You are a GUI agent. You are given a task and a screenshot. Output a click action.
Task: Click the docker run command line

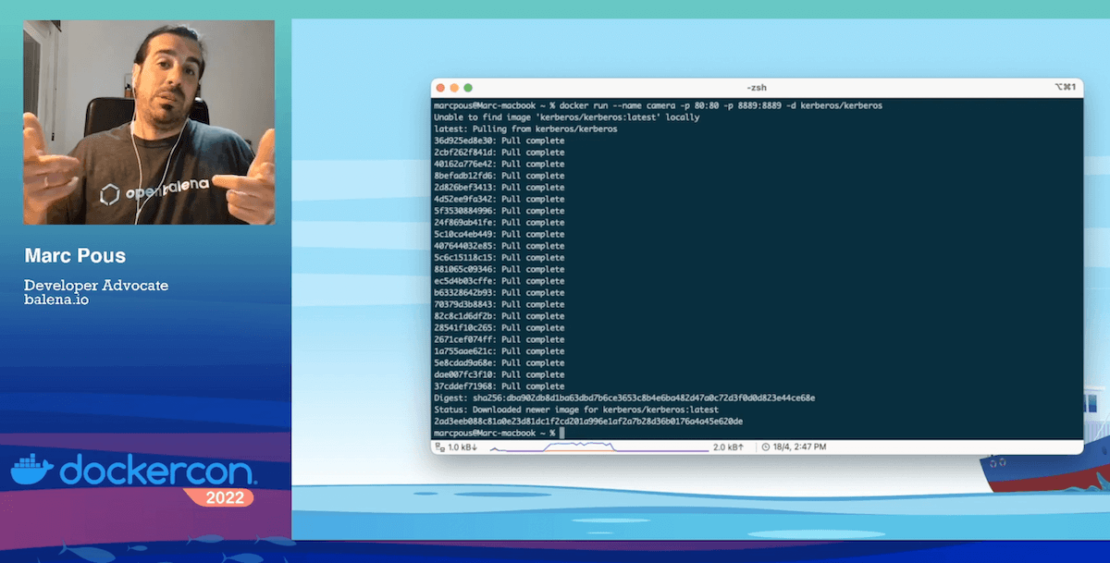(658, 105)
